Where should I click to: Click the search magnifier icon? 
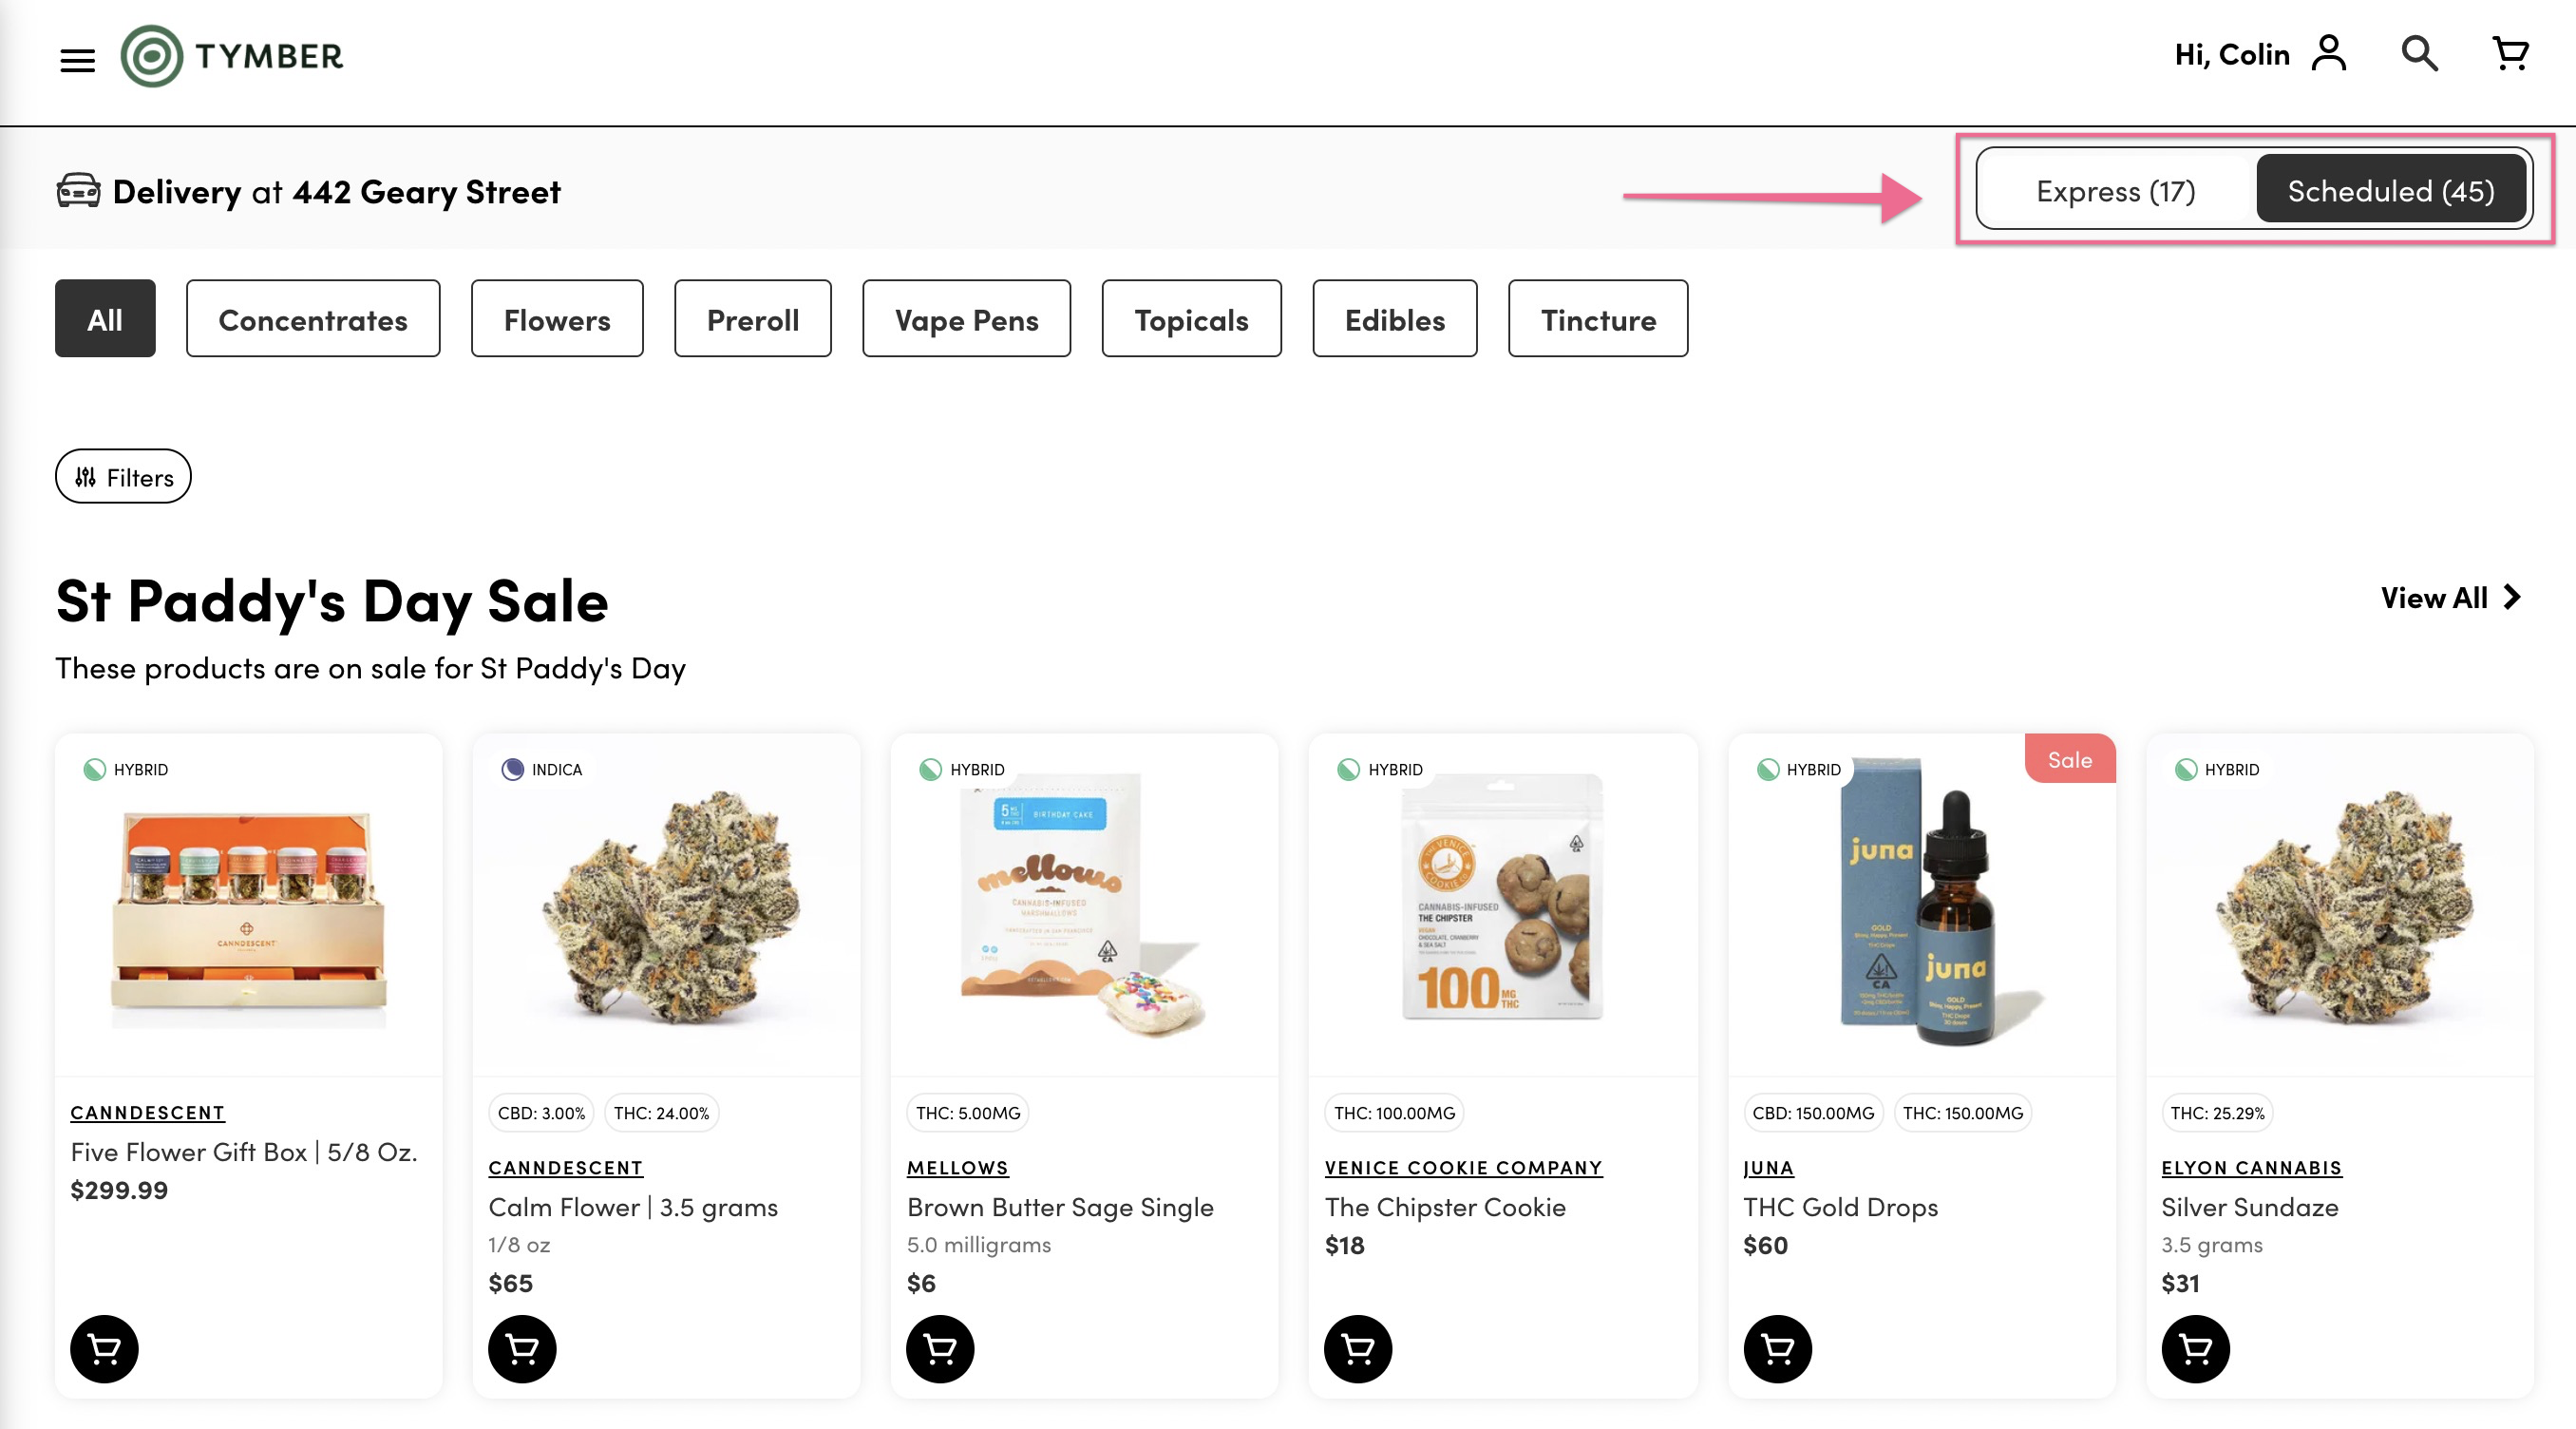(x=2419, y=54)
